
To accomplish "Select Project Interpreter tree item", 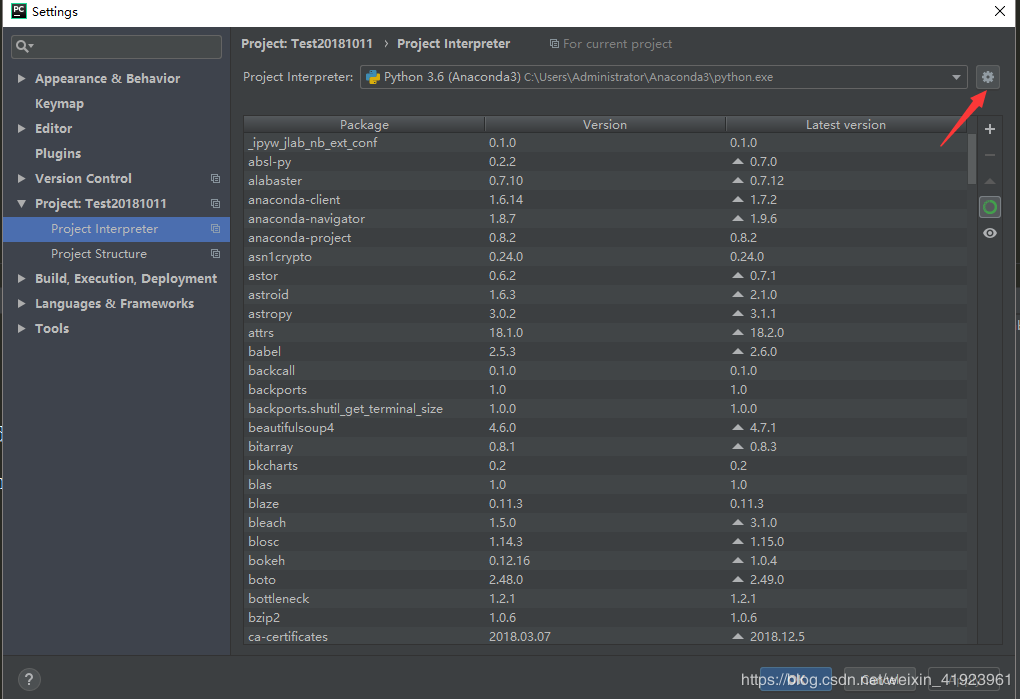I will pyautogui.click(x=116, y=229).
